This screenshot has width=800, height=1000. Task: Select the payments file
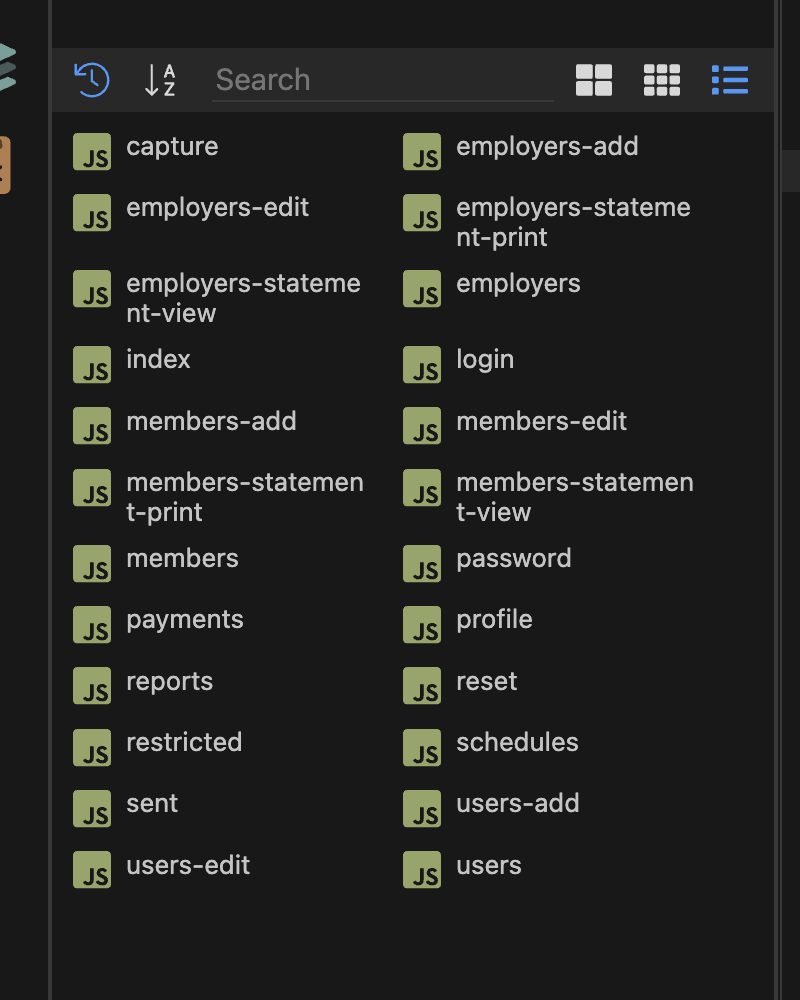tap(184, 620)
